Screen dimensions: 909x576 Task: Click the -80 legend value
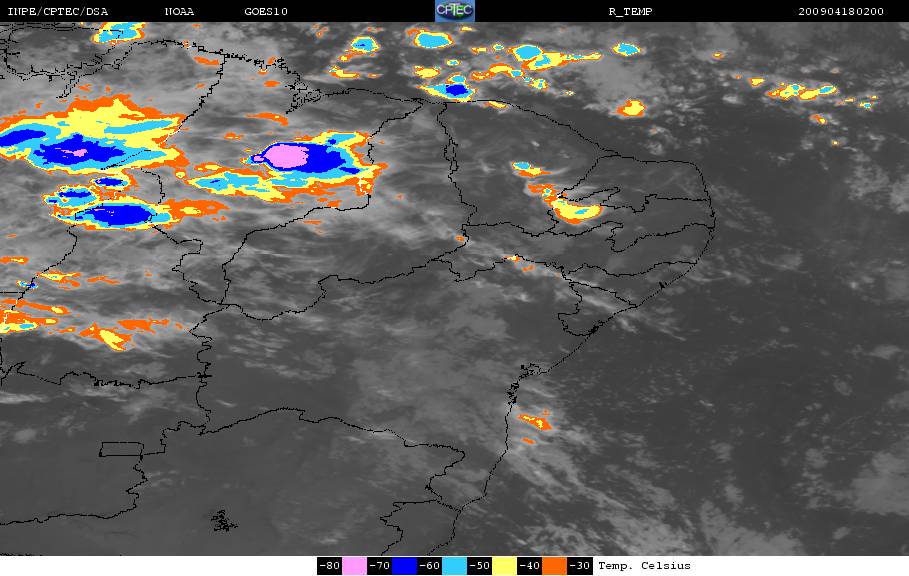[x=329, y=566]
